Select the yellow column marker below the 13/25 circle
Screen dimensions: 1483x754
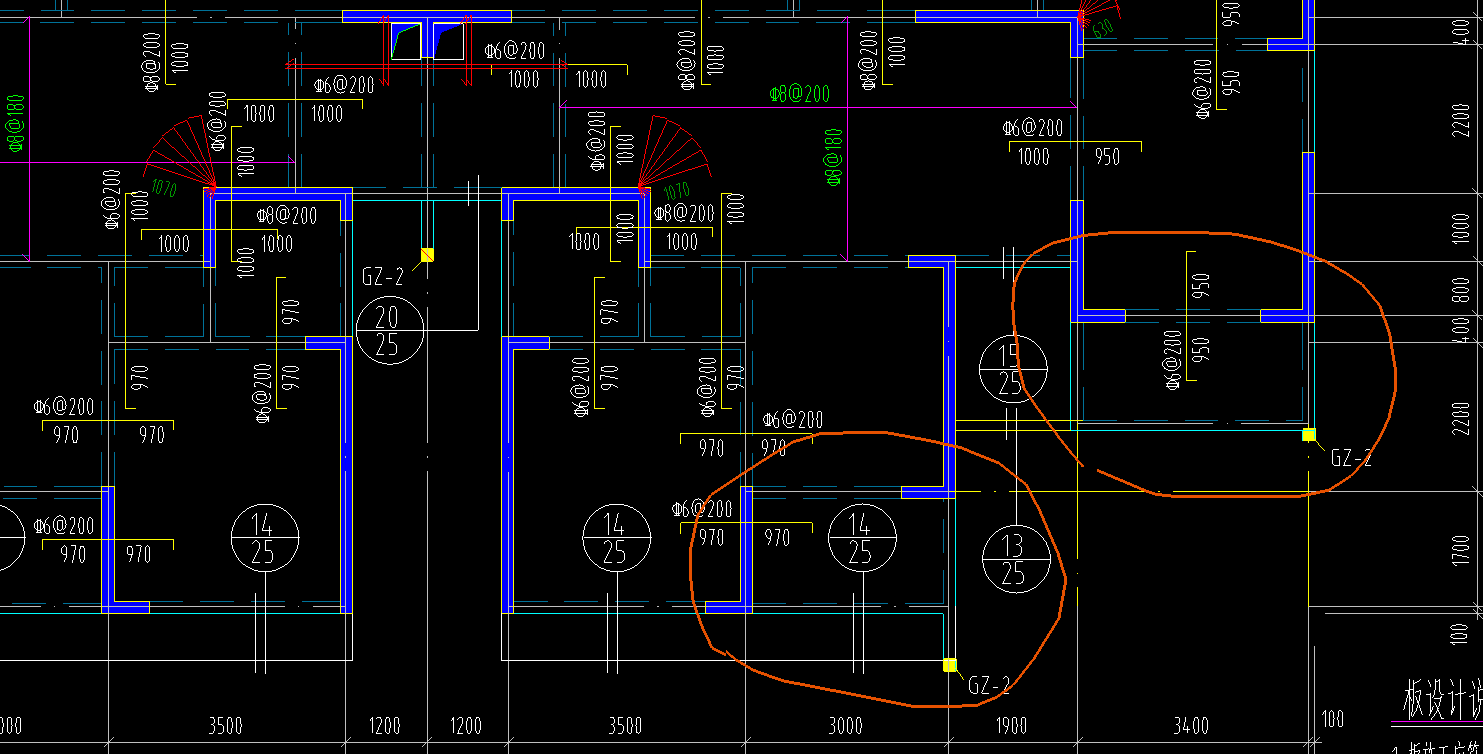click(950, 665)
